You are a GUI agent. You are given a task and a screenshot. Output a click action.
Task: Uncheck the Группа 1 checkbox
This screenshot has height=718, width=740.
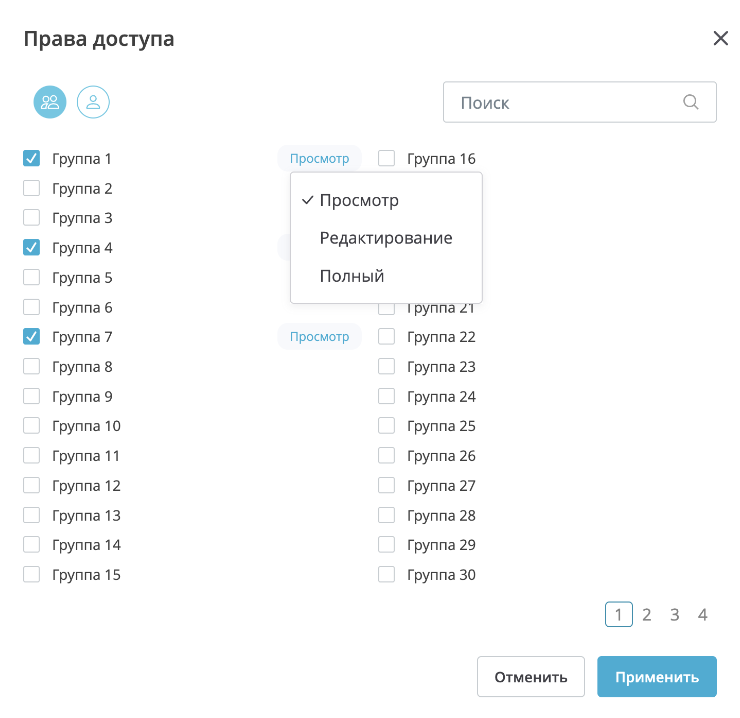click(x=32, y=158)
